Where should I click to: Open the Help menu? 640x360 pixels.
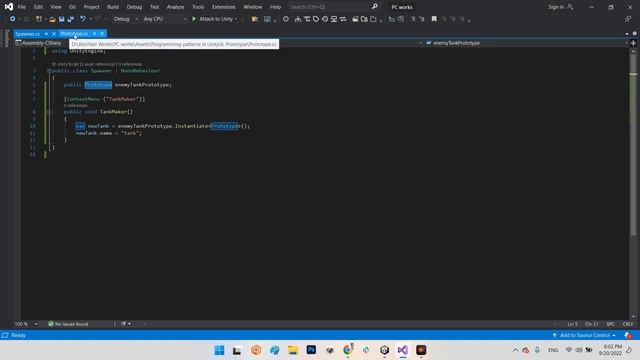(x=276, y=7)
